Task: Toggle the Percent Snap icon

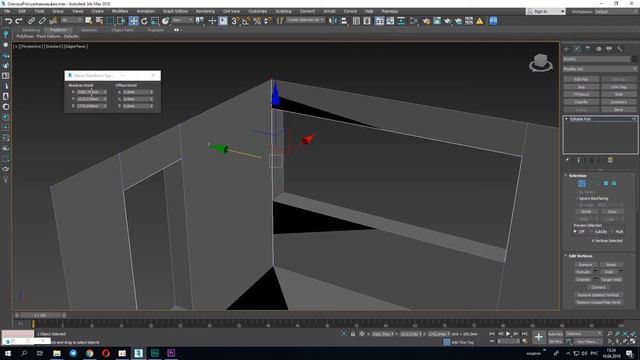Action: pyautogui.click(x=257, y=21)
